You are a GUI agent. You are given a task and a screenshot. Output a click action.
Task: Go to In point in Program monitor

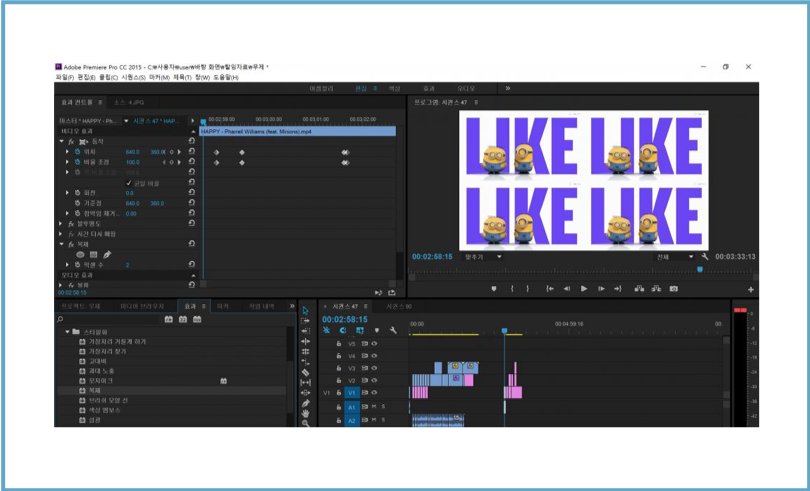(550, 289)
